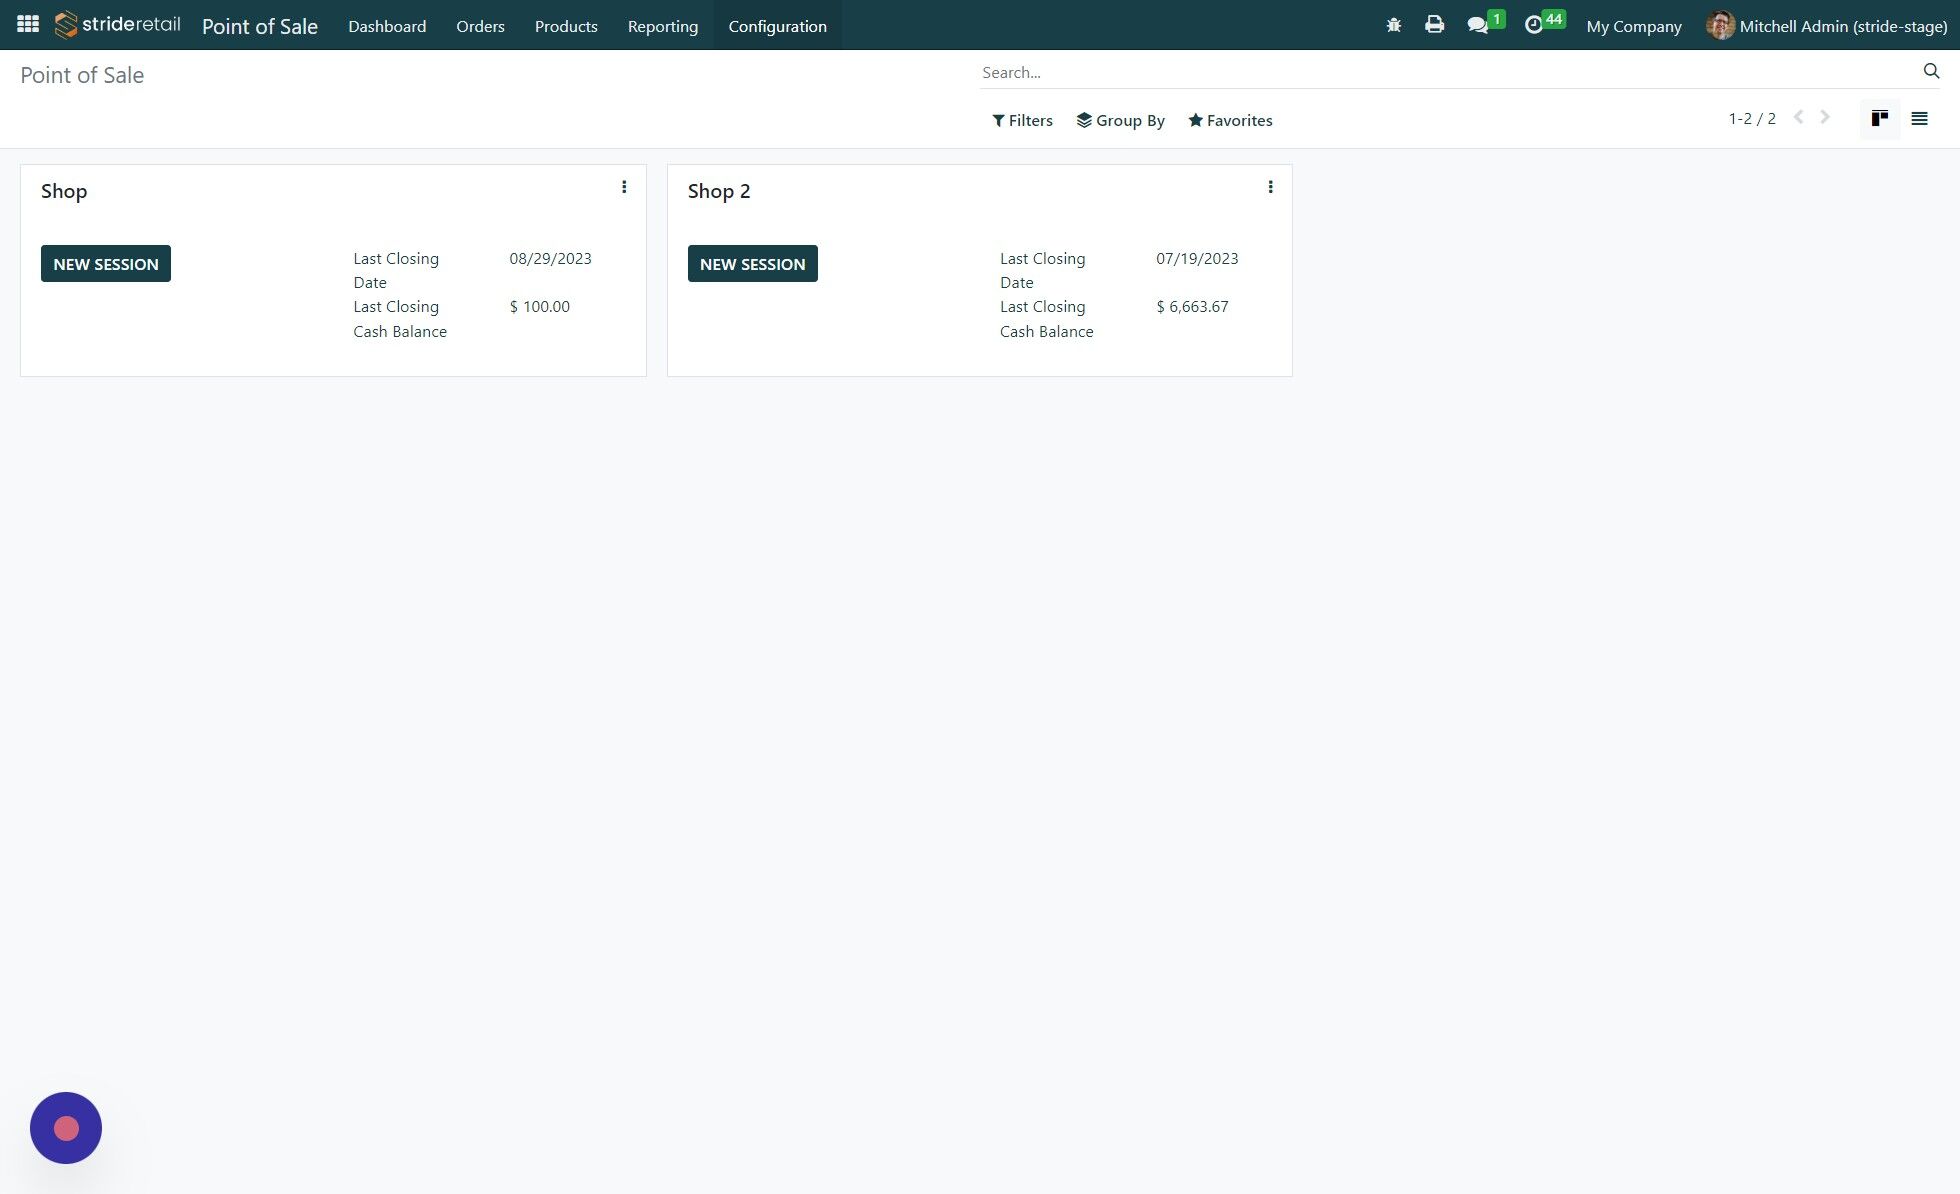Open the conversations messages icon
The height and width of the screenshot is (1194, 1960).
(1478, 24)
